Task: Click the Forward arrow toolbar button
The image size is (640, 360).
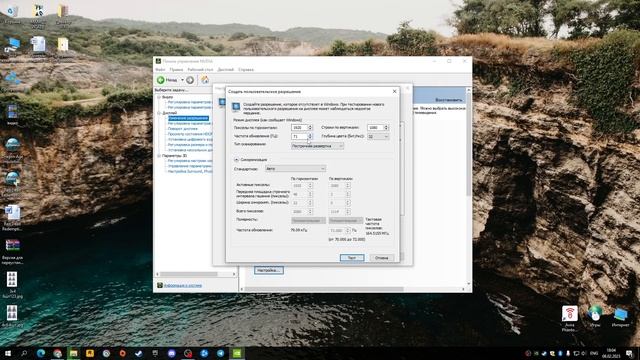Action: 190,80
